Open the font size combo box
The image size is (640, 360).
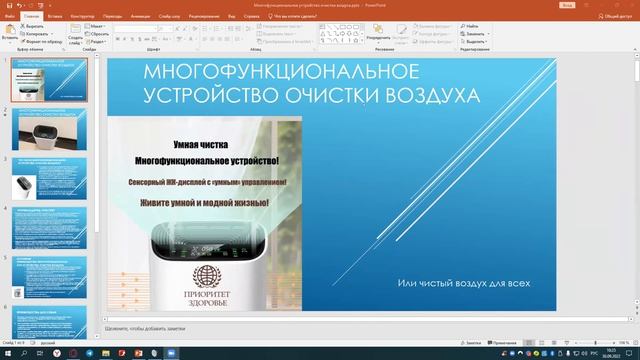(165, 29)
